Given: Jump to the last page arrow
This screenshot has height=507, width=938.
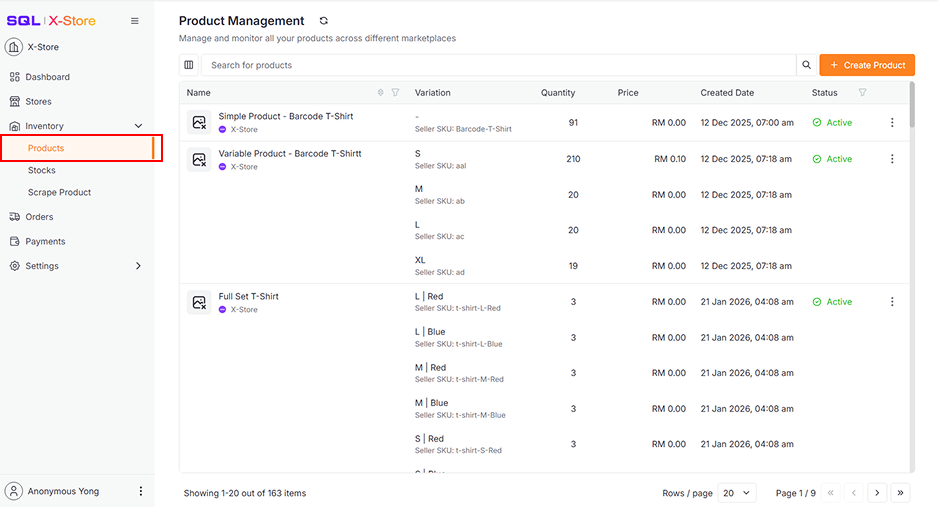Looking at the screenshot, I should pyautogui.click(x=900, y=493).
